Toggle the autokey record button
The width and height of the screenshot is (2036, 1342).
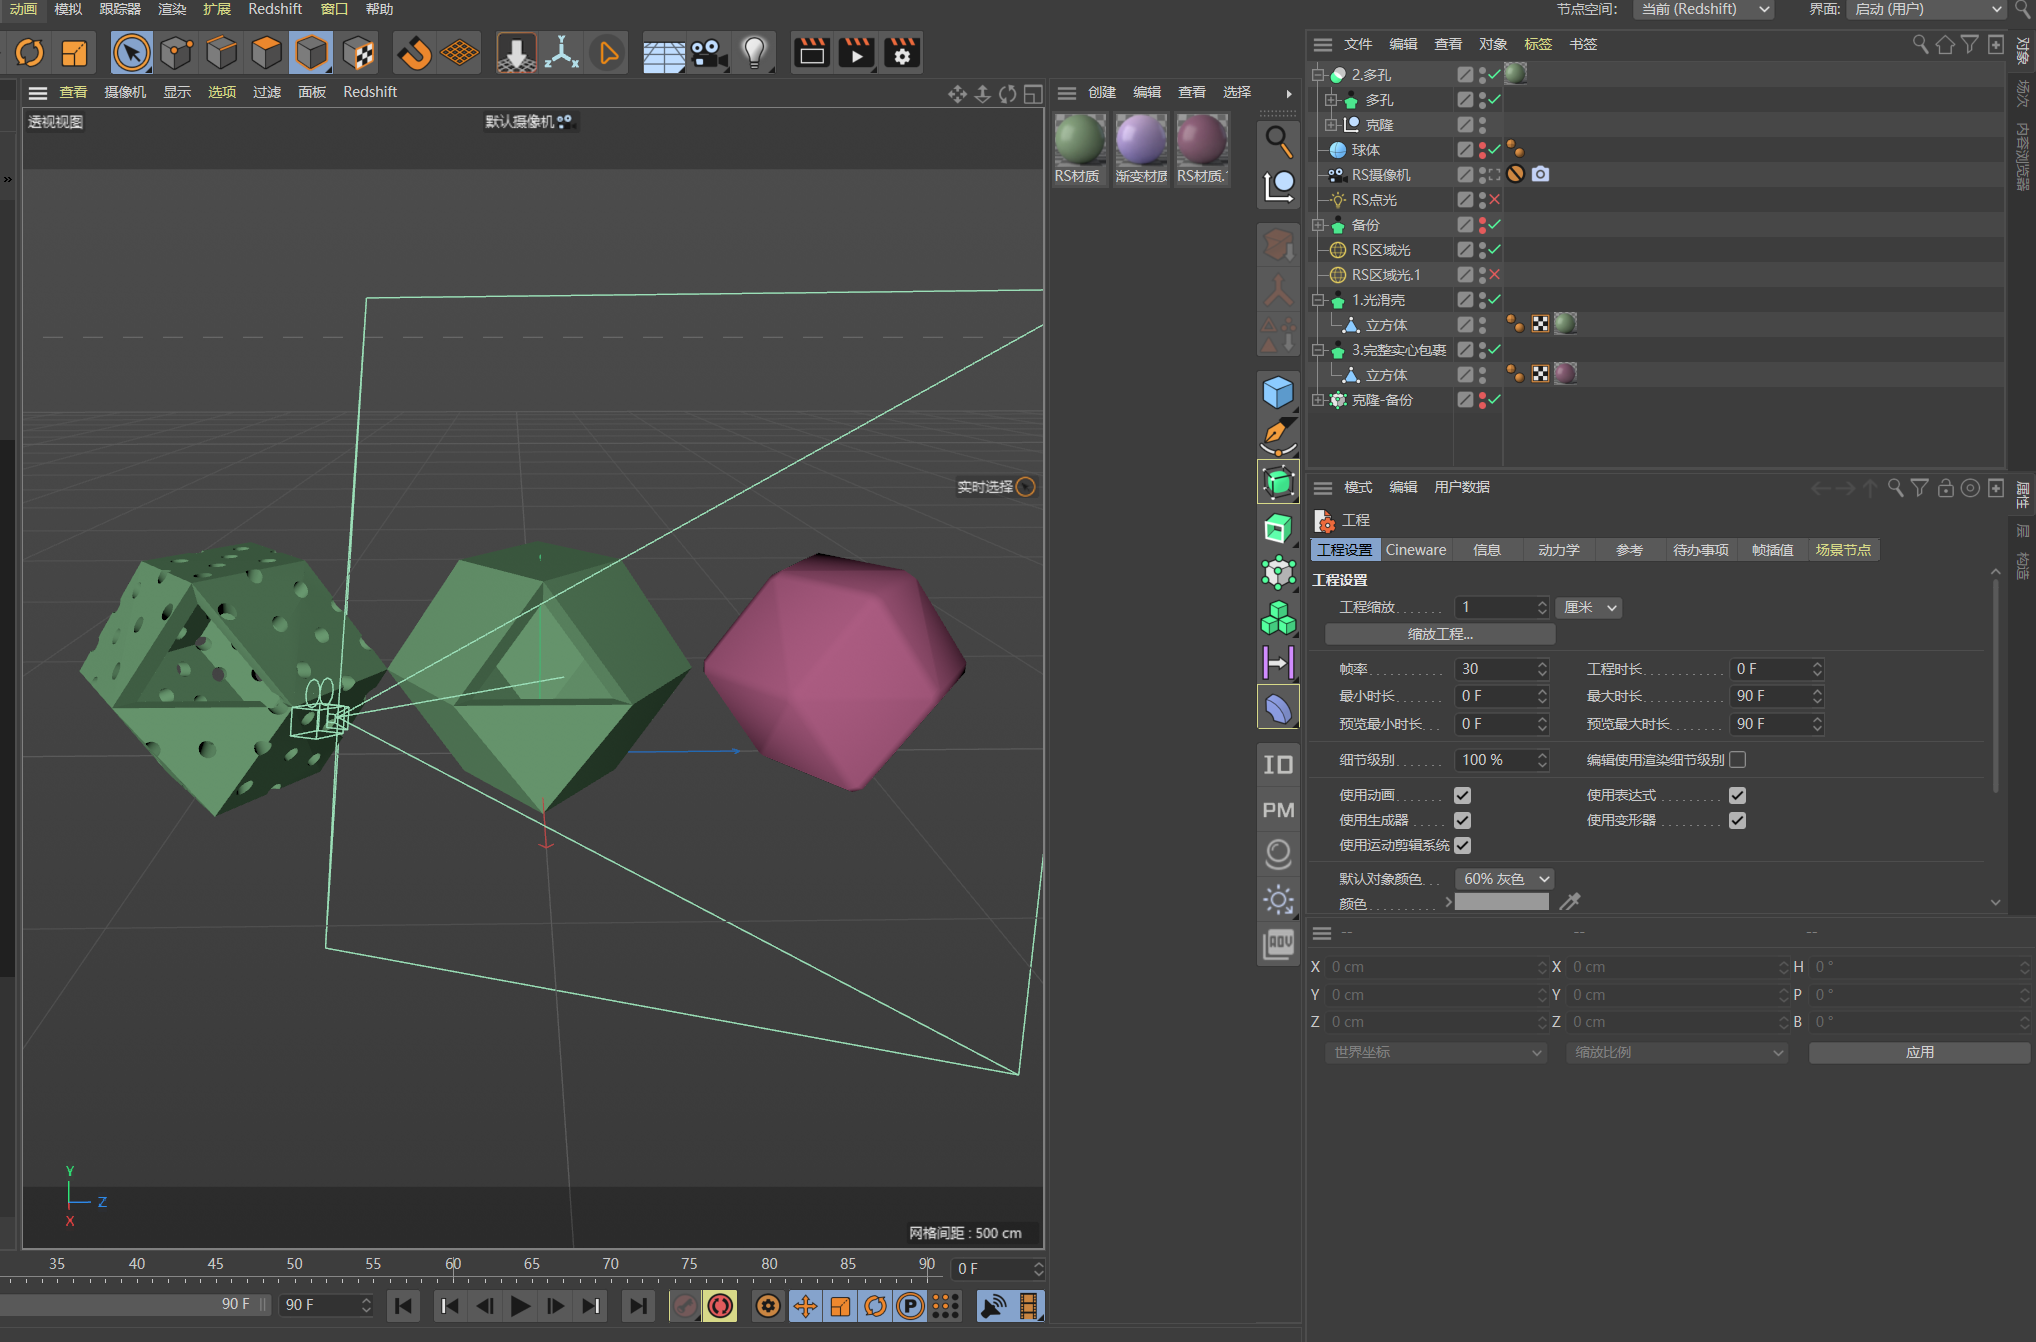720,1306
